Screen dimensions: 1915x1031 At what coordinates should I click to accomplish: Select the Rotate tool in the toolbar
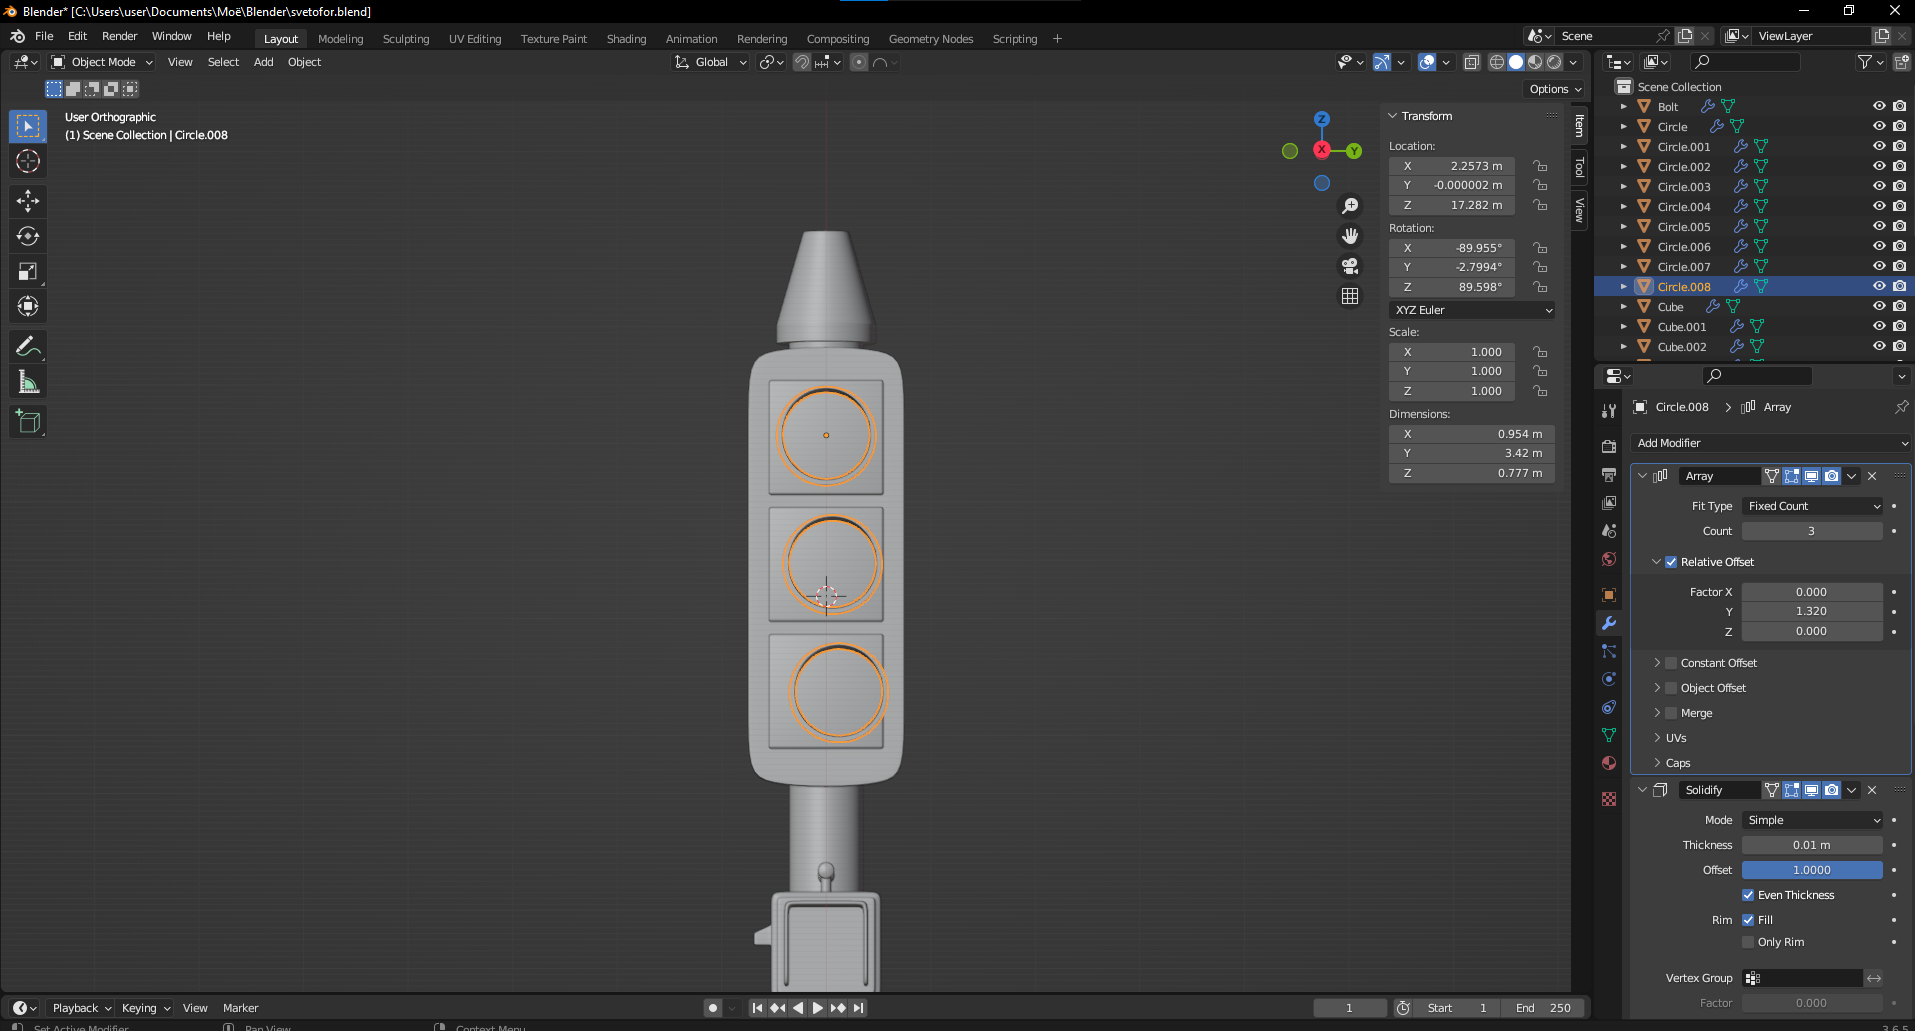[x=28, y=236]
